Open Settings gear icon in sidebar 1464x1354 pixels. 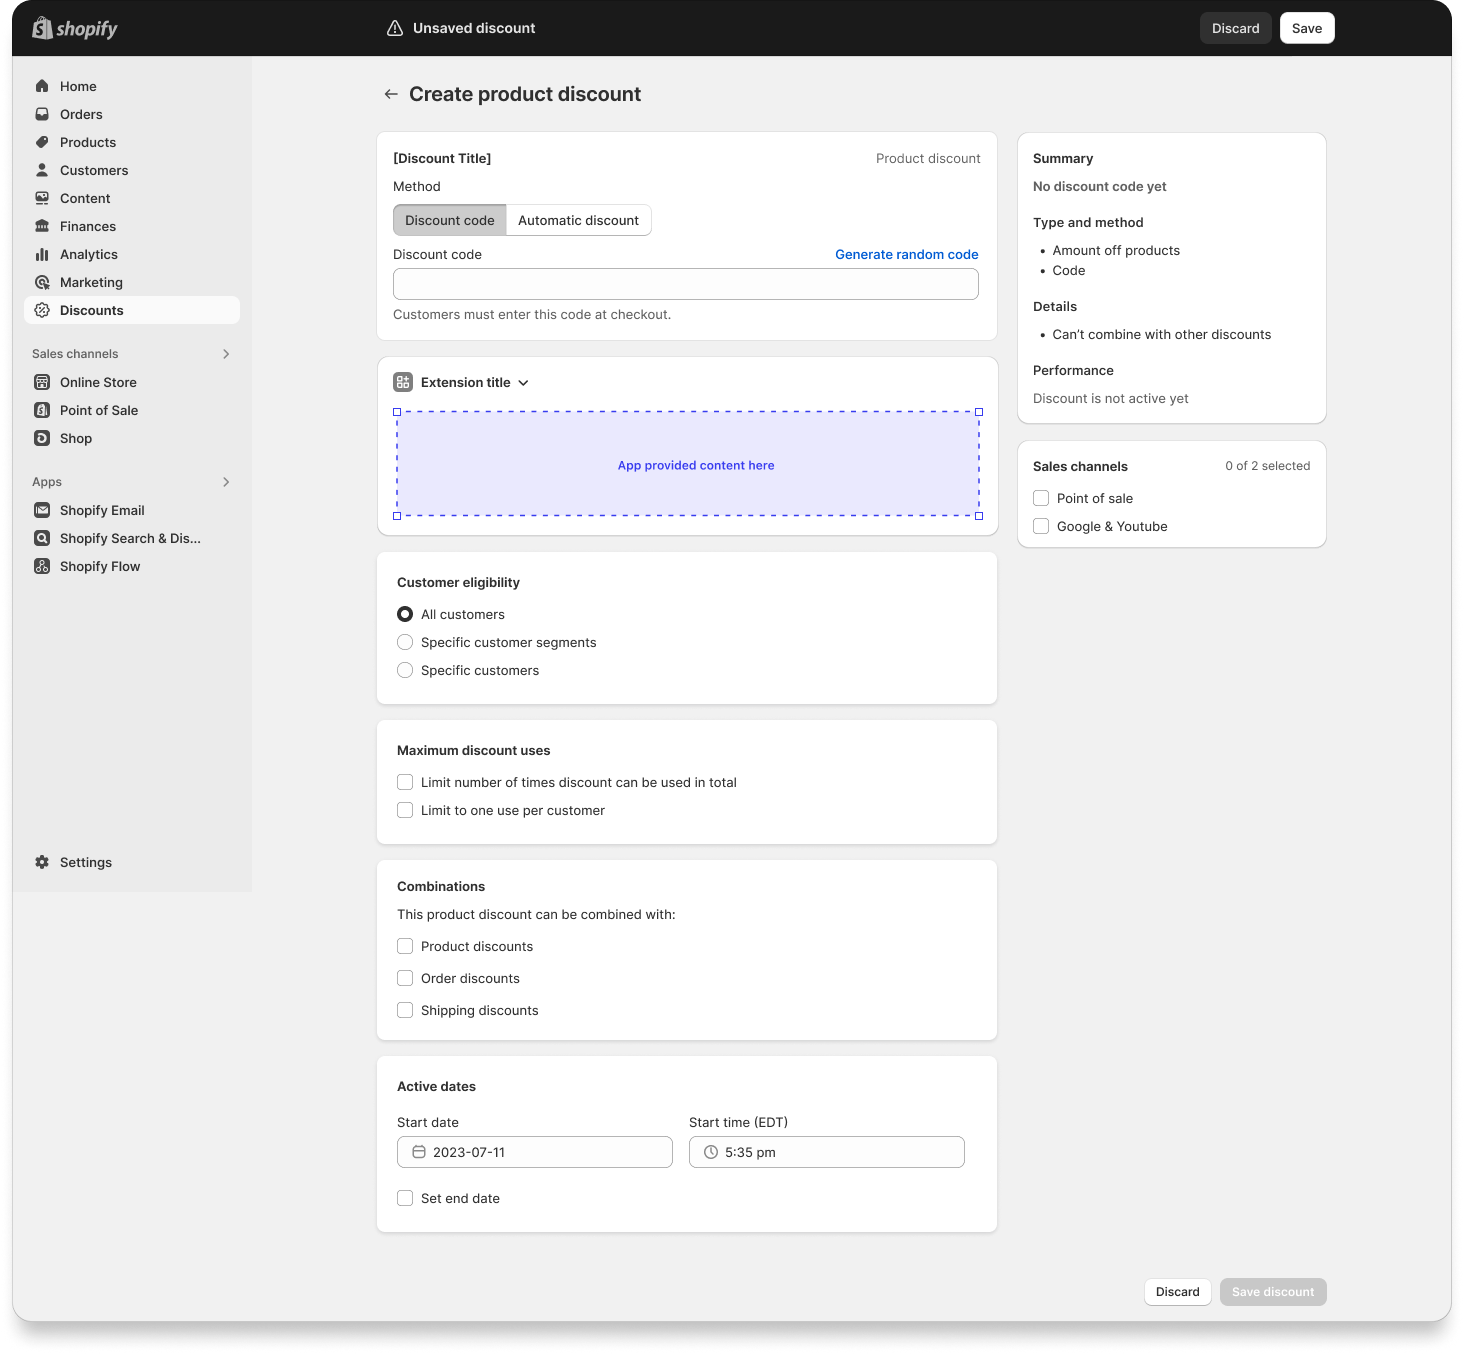click(x=42, y=862)
